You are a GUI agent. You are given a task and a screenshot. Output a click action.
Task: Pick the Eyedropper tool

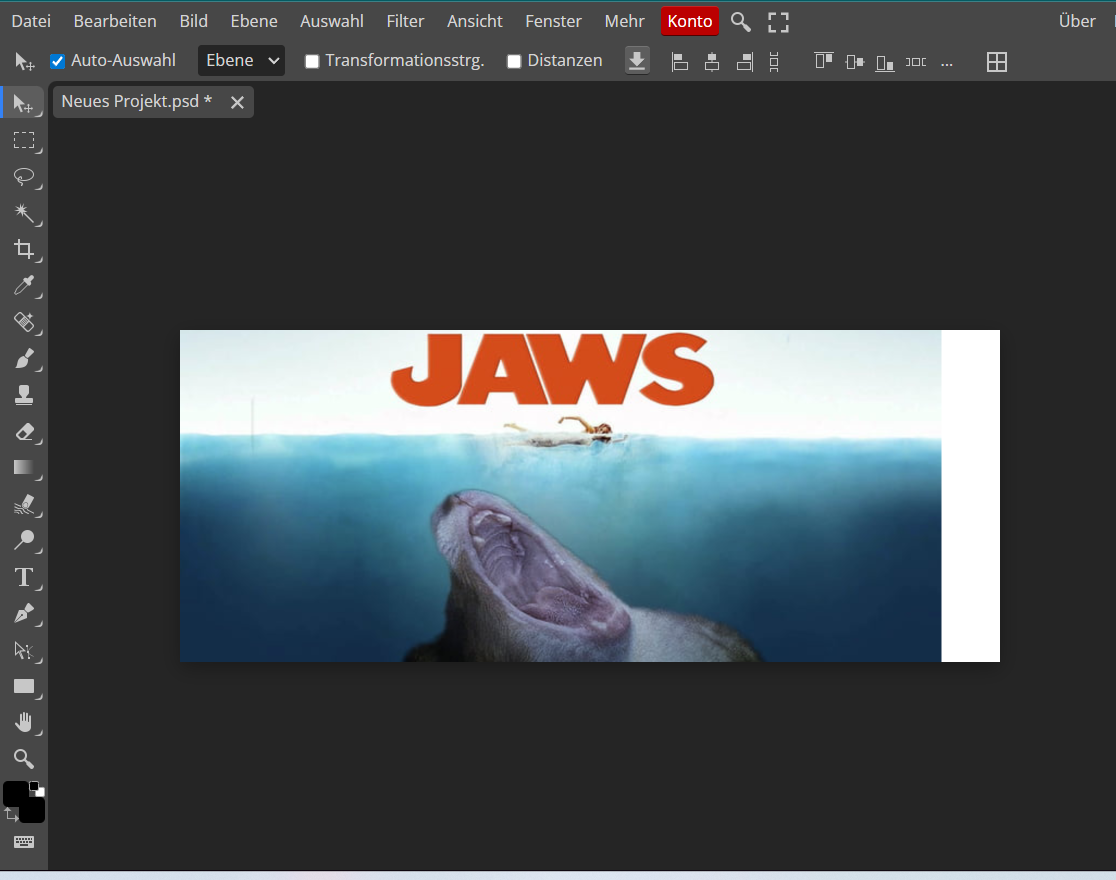coord(24,287)
